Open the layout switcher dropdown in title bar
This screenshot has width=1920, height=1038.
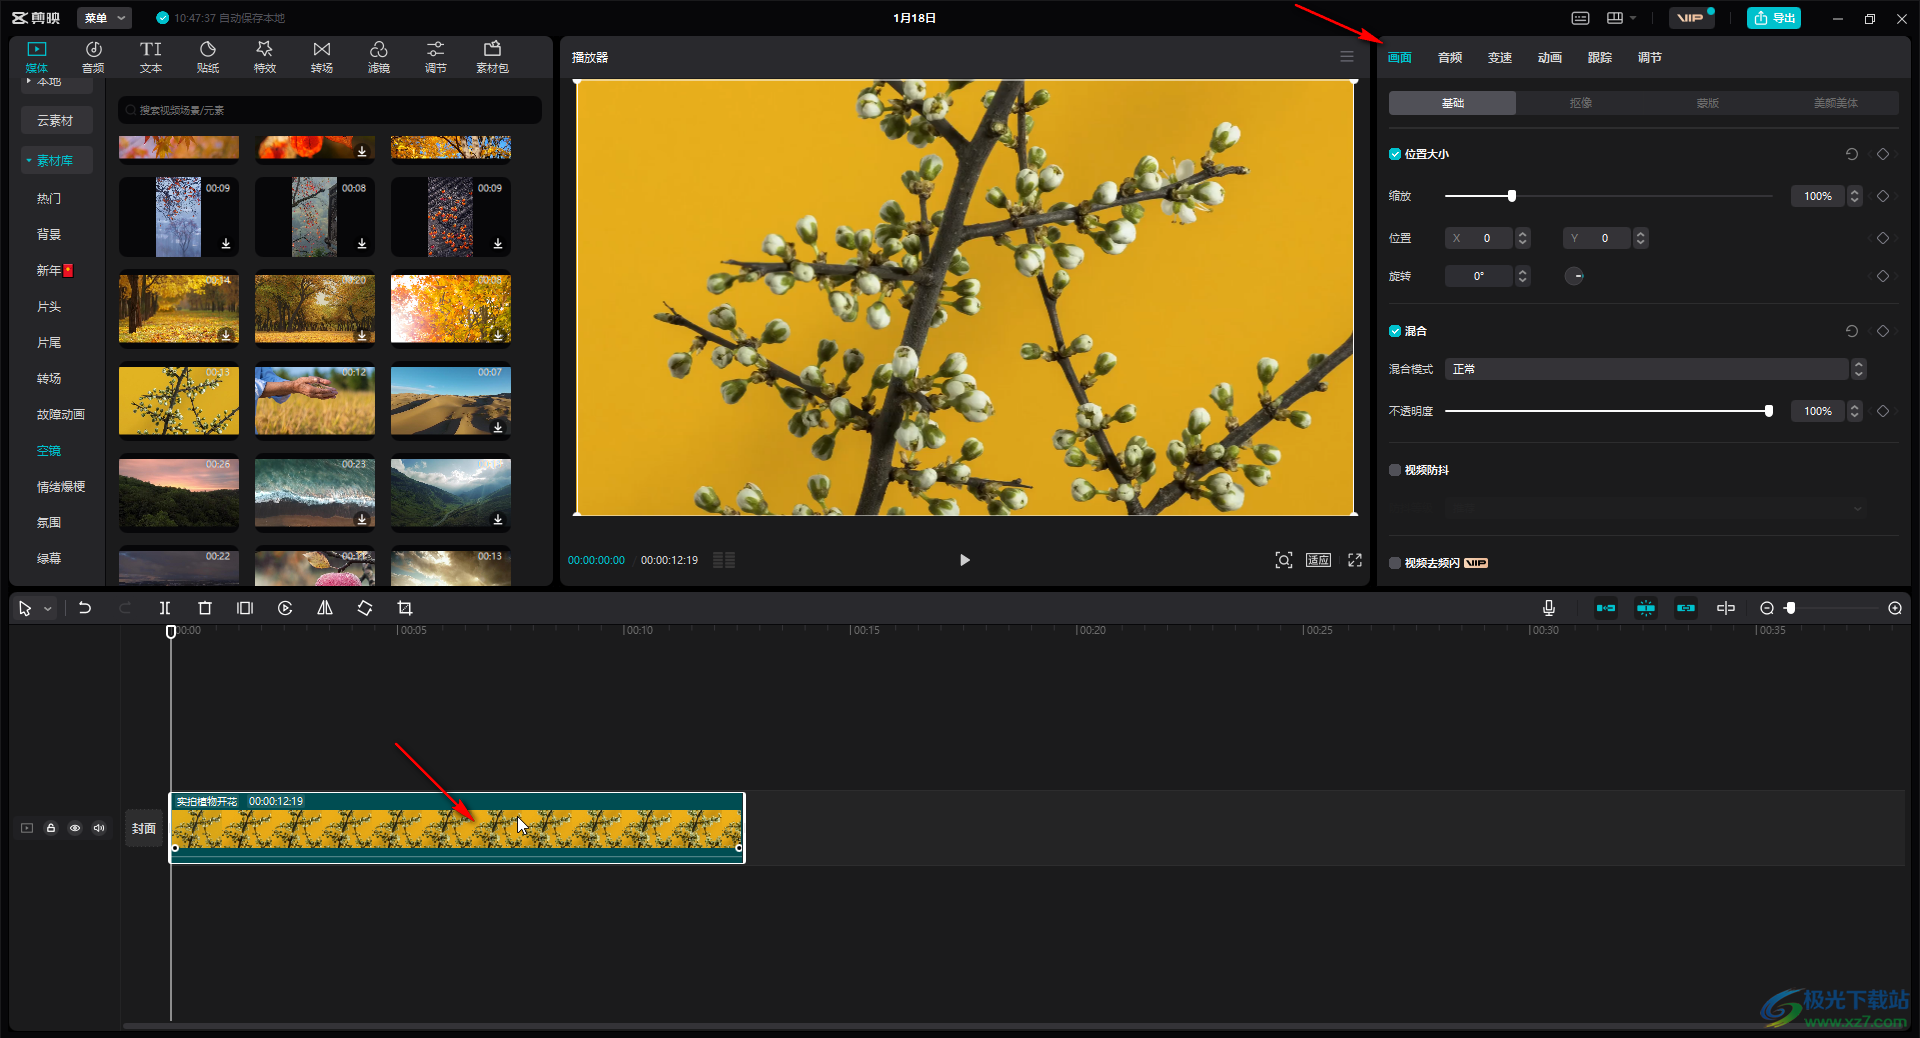(x=1622, y=18)
